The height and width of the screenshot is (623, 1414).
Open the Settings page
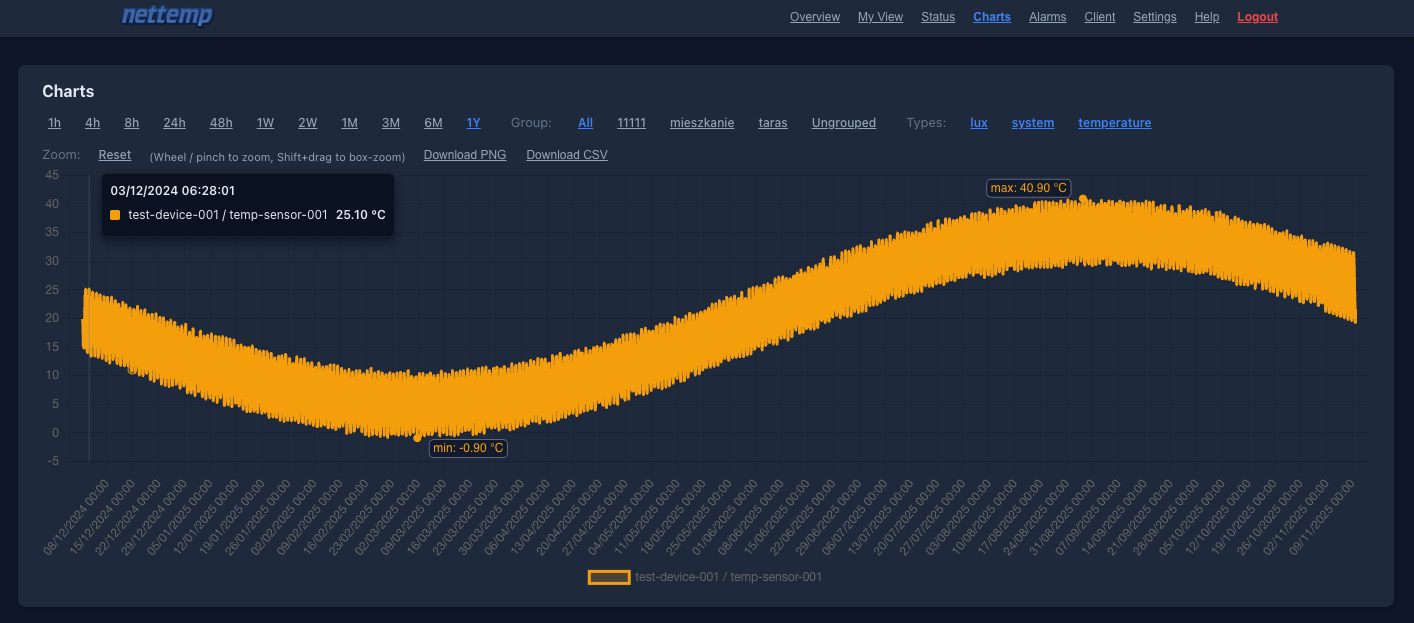click(1155, 16)
